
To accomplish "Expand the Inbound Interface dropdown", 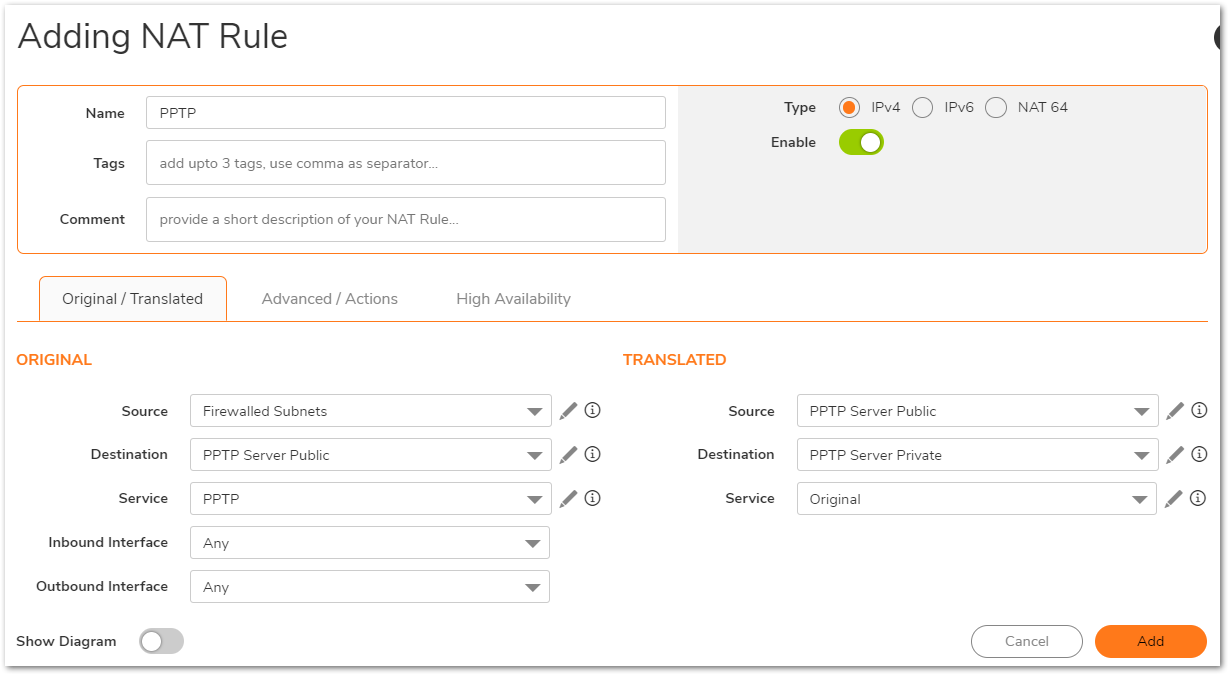I will tap(370, 543).
